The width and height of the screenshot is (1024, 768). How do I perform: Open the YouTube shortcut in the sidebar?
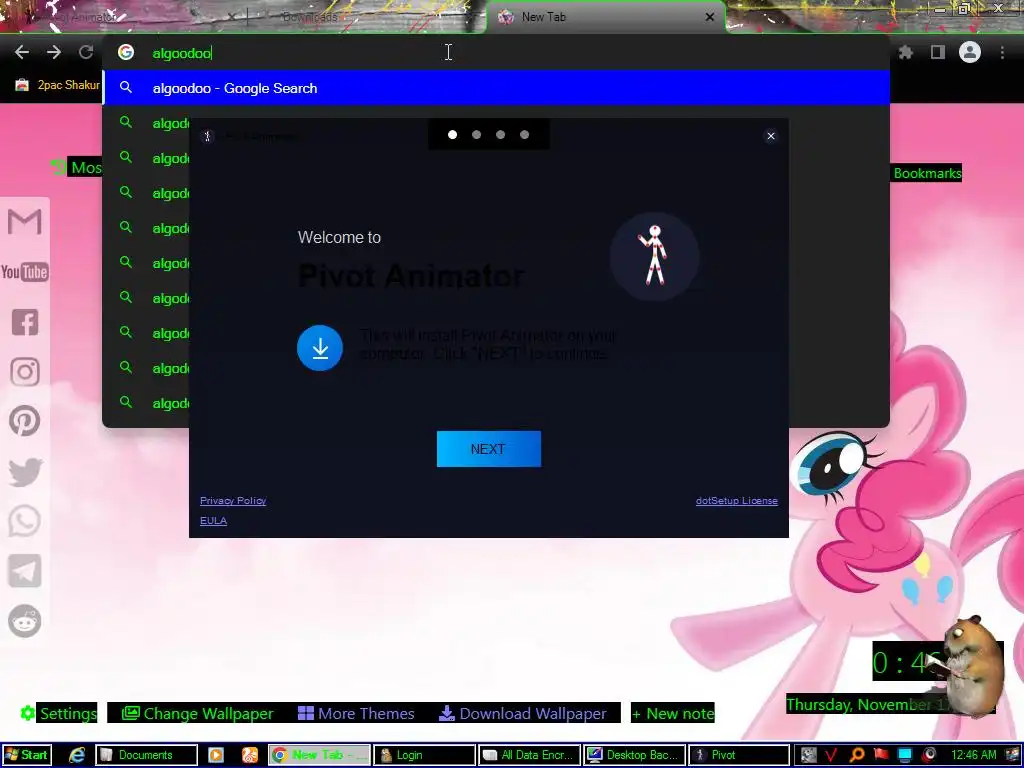[25, 272]
